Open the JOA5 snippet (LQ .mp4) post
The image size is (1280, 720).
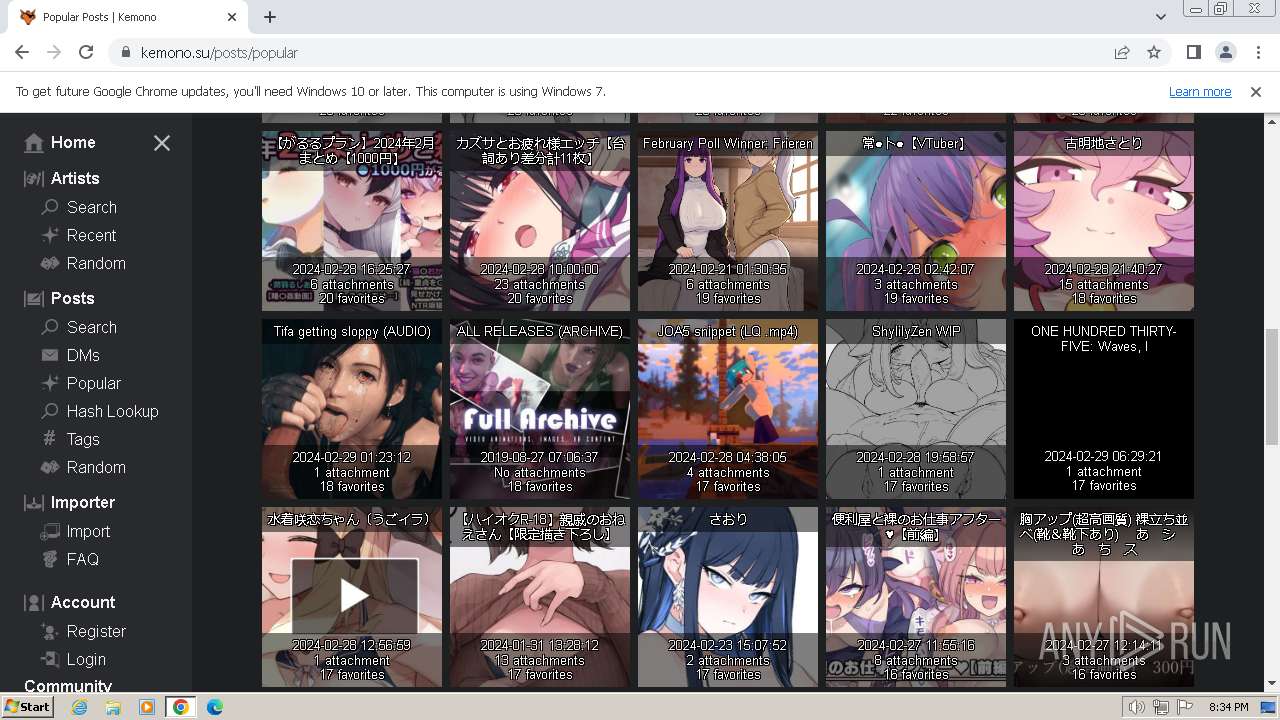(x=728, y=409)
